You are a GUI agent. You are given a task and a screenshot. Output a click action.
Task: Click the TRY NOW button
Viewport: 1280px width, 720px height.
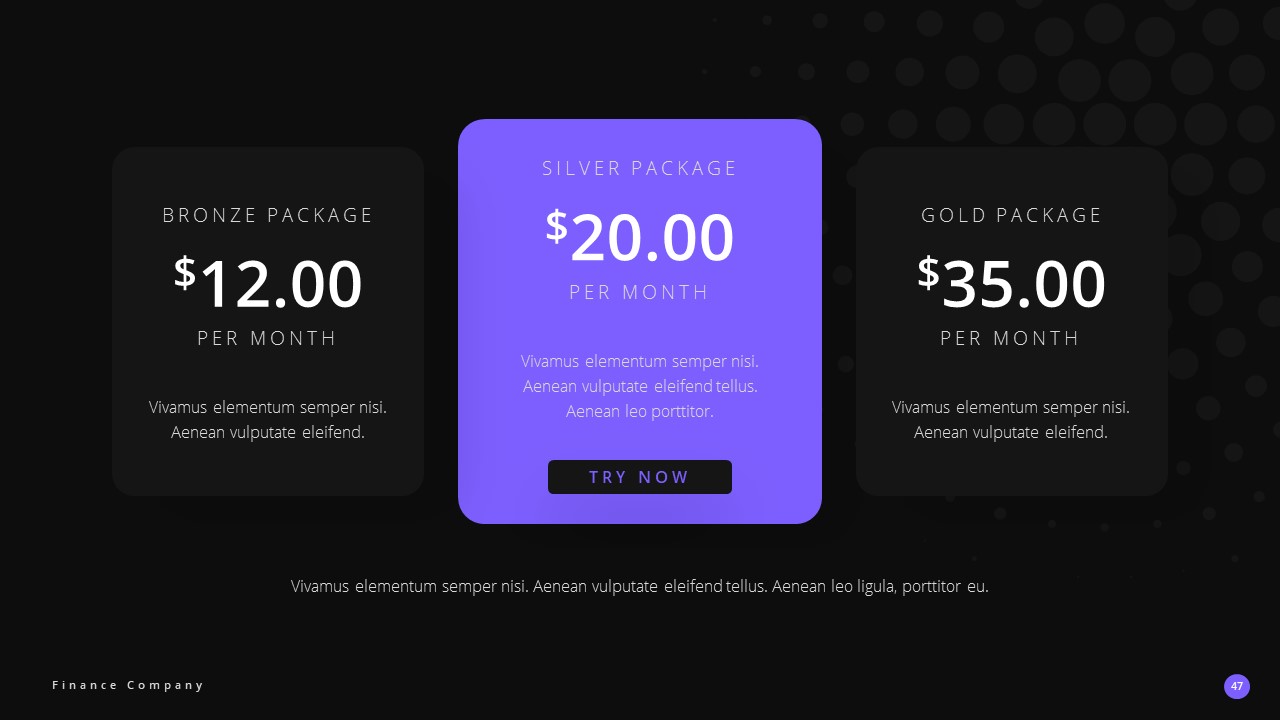(x=640, y=477)
